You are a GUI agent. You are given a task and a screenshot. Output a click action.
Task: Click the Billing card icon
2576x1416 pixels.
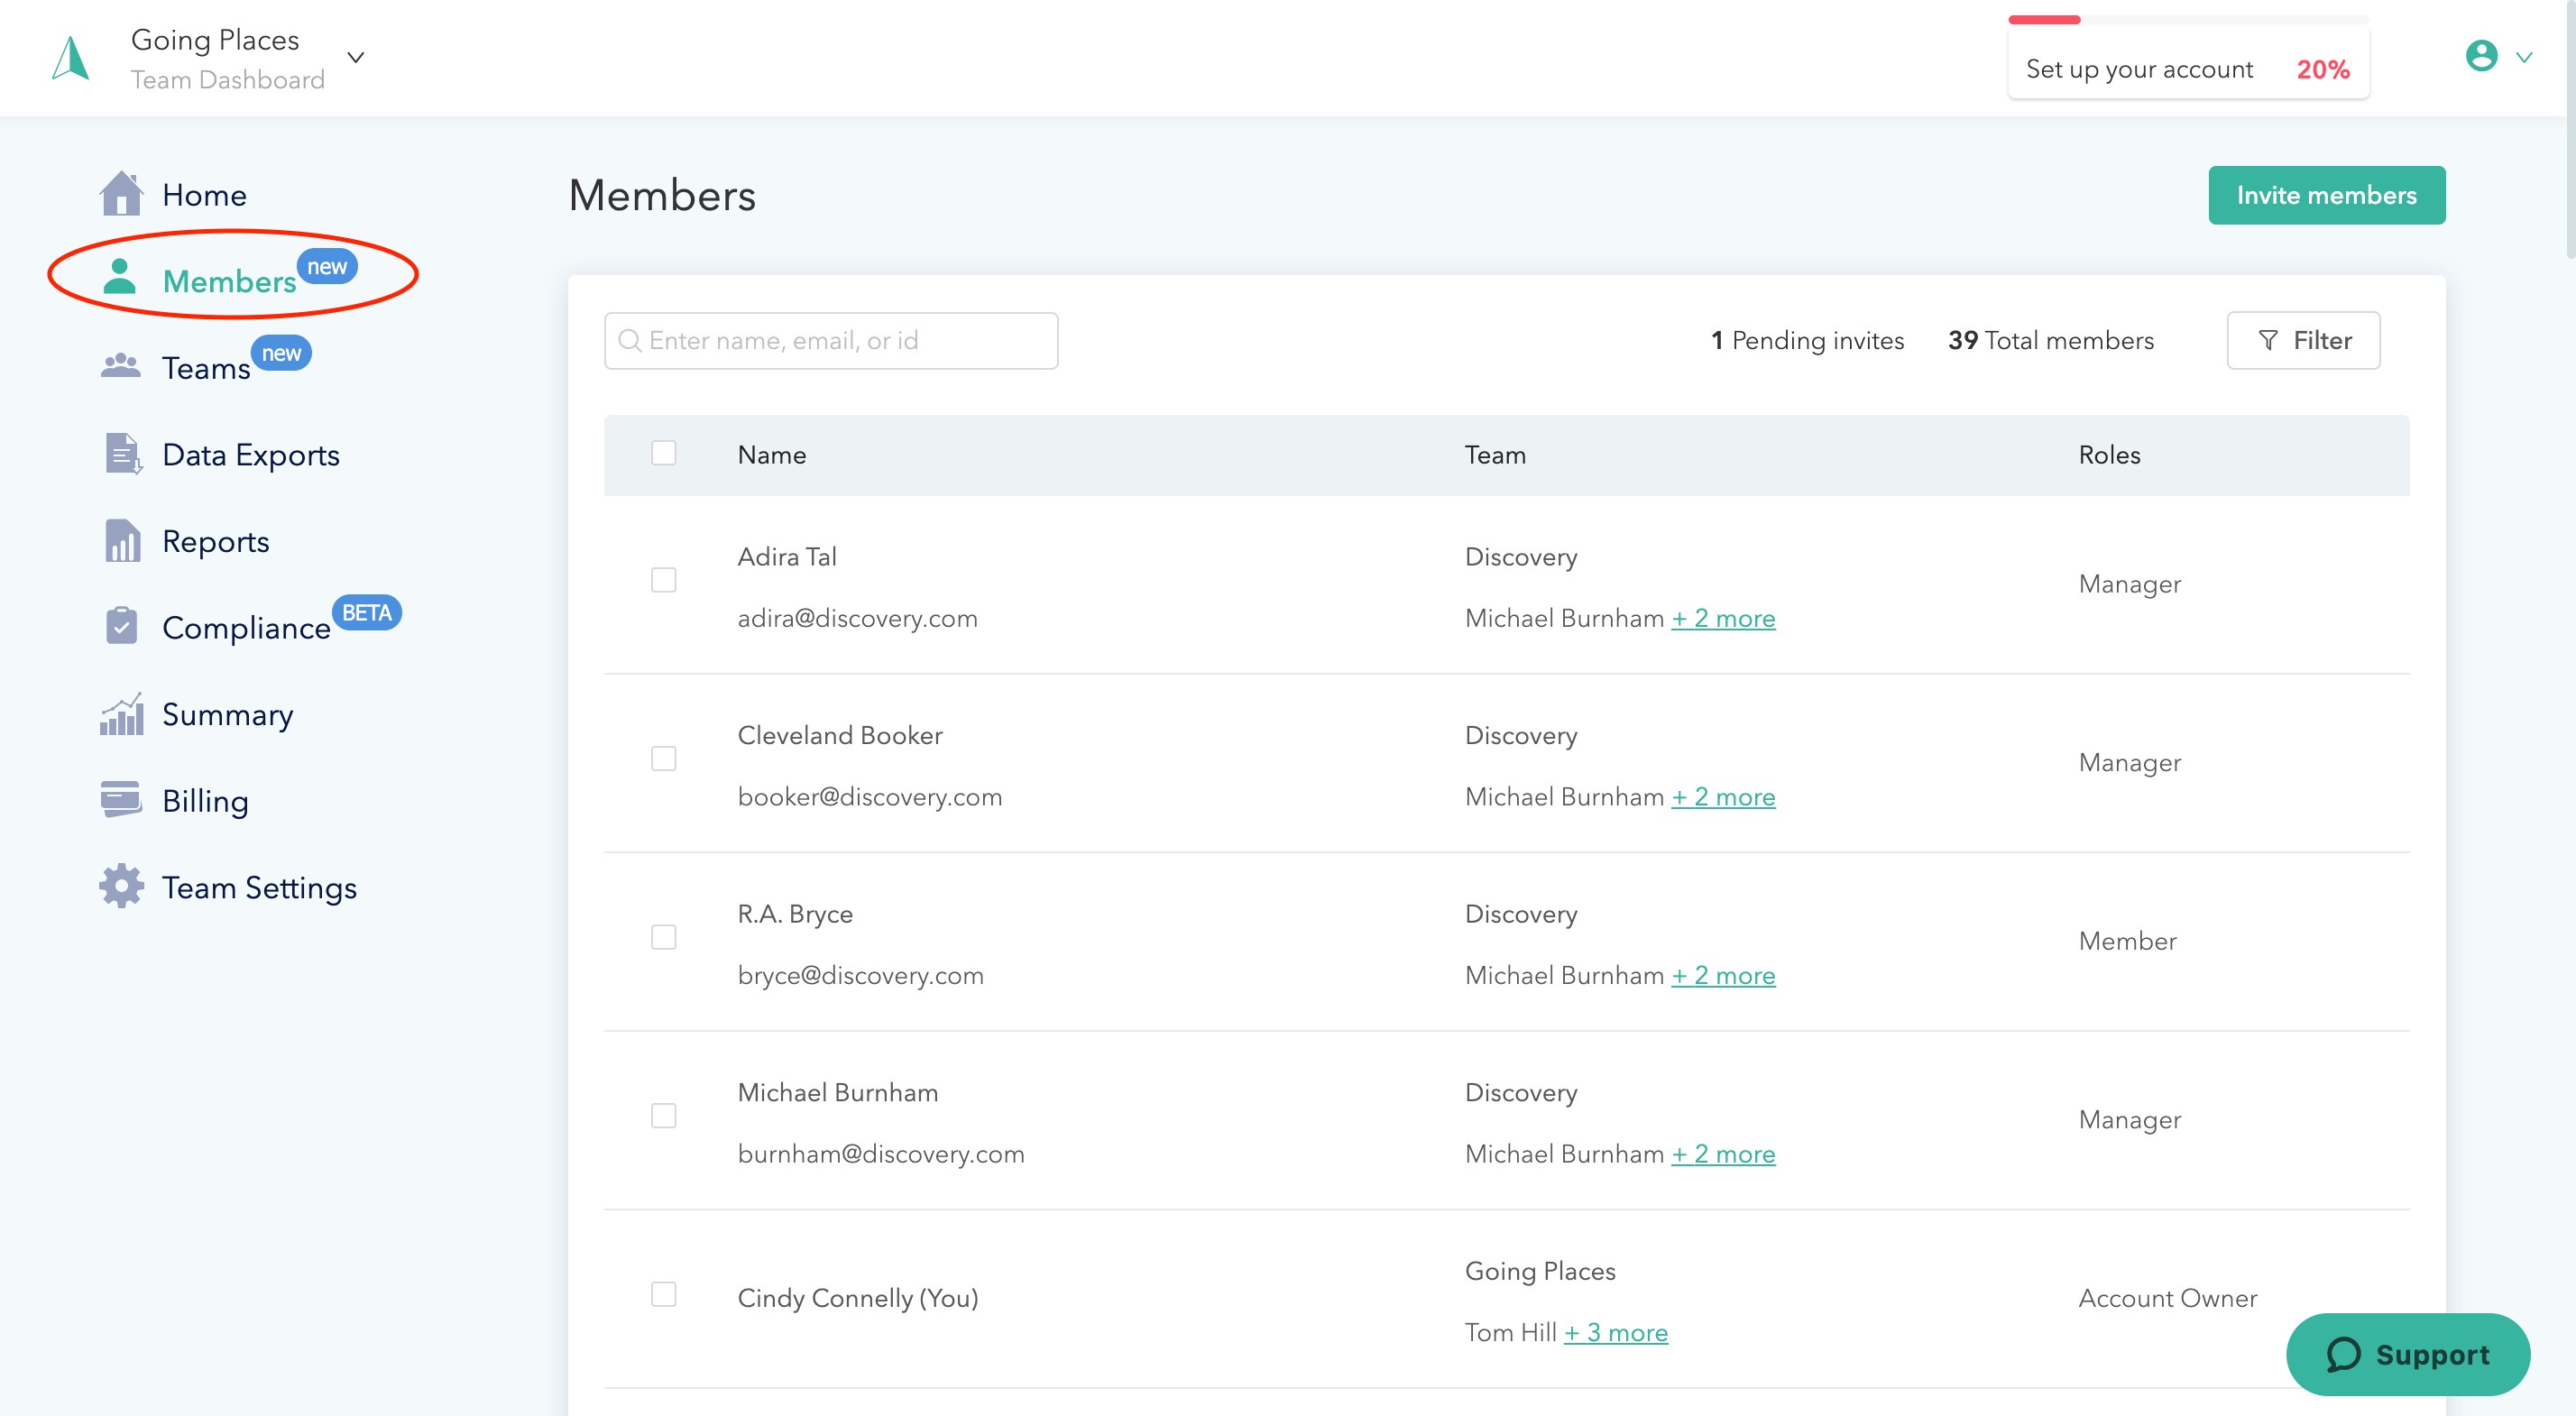pyautogui.click(x=122, y=799)
